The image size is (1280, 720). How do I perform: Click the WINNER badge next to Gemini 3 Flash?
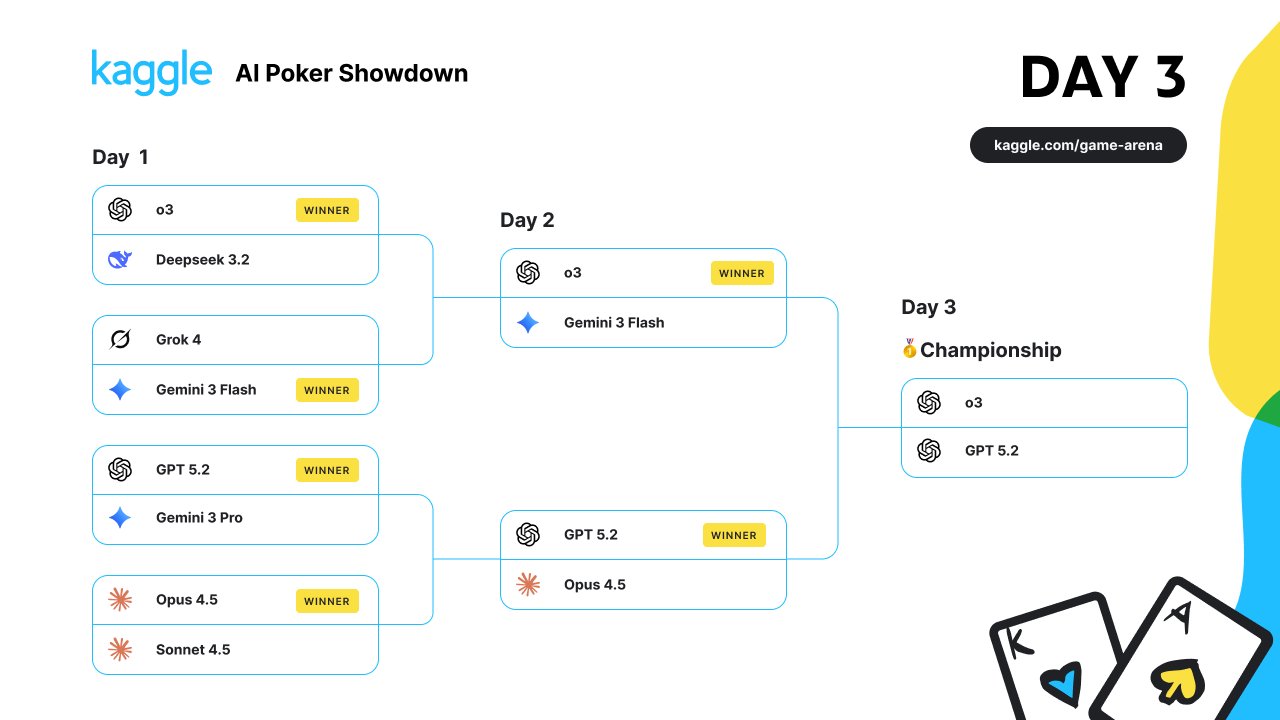(327, 390)
